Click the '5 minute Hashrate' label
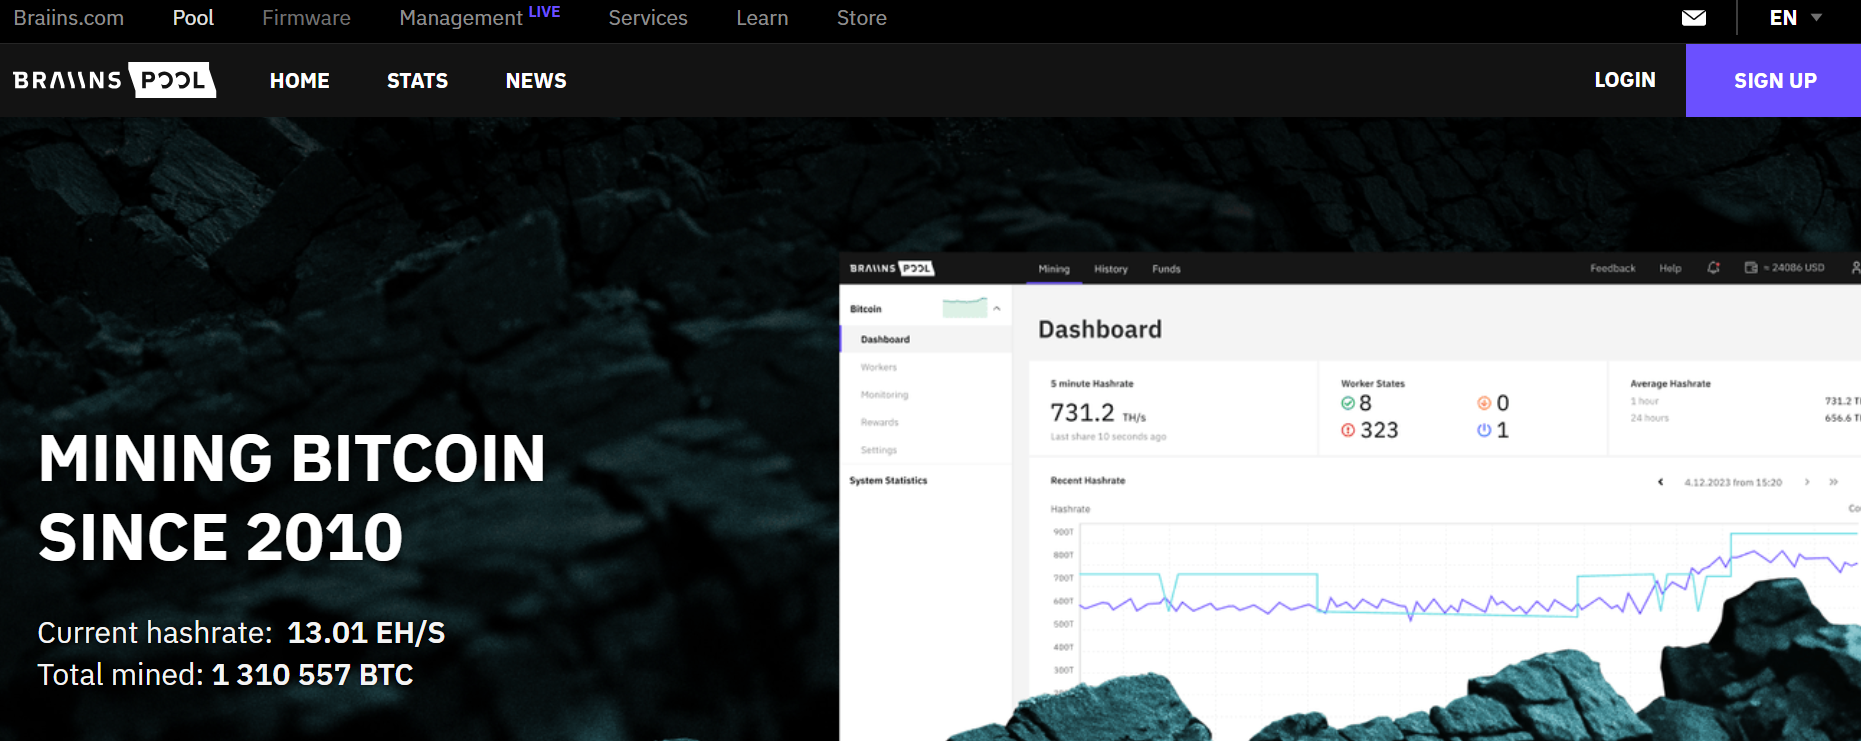The image size is (1861, 741). (1092, 384)
